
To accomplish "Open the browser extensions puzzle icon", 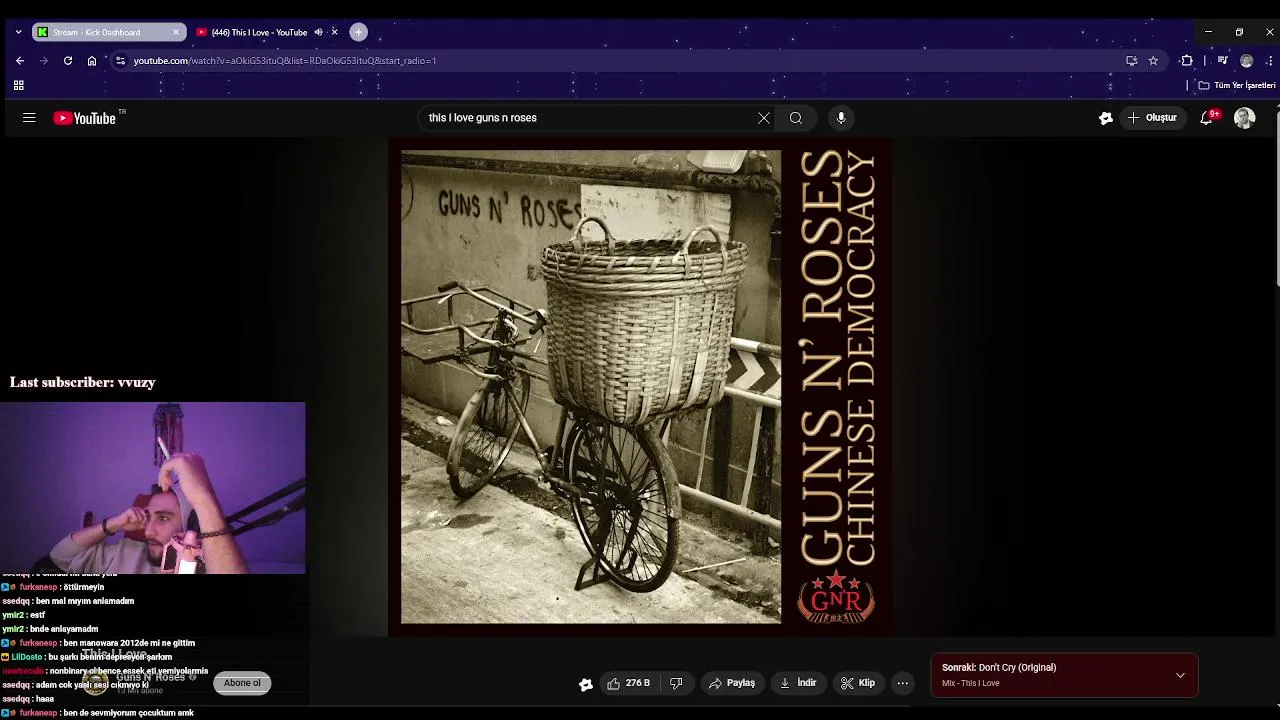I will point(1187,61).
